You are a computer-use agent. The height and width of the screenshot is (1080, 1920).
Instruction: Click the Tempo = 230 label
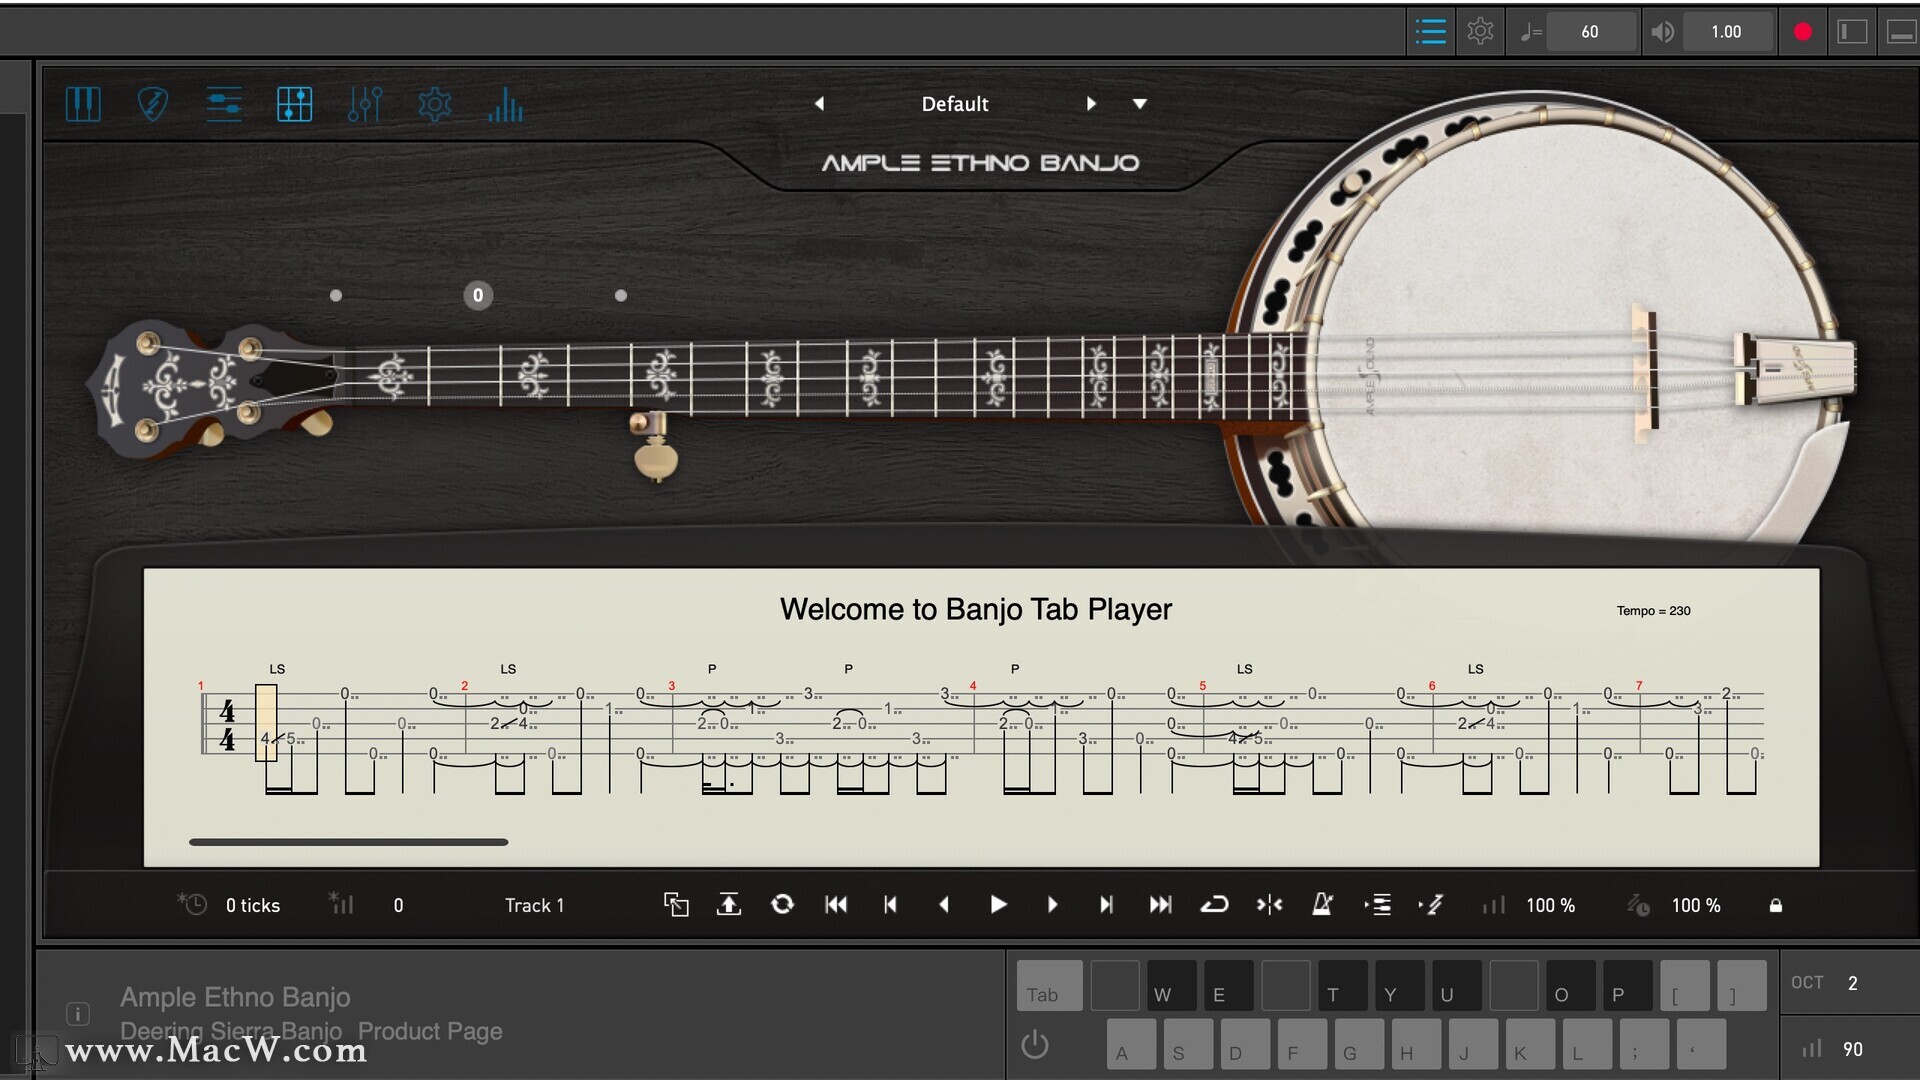pyautogui.click(x=1653, y=610)
